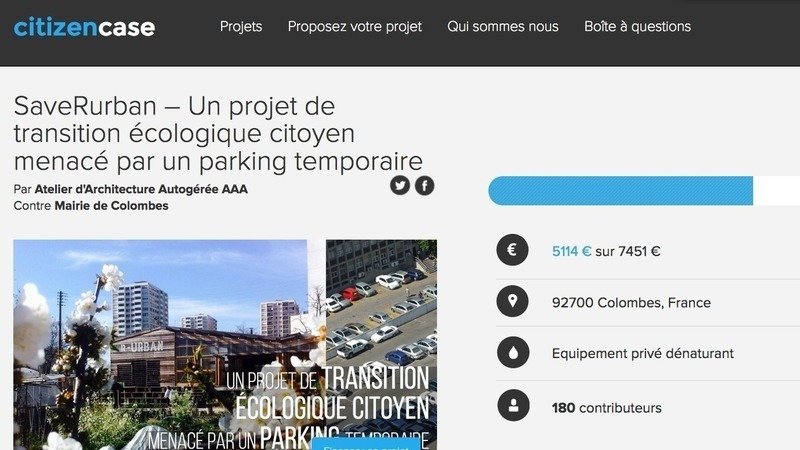This screenshot has height=450, width=800.
Task: Click the 5114 € amount raised
Action: tap(571, 252)
